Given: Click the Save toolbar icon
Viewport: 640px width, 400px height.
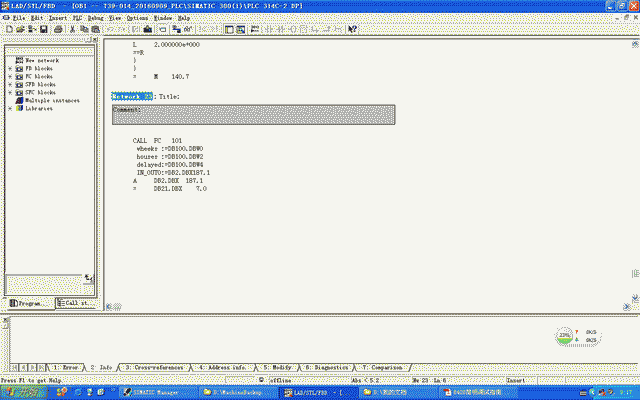Looking at the screenshot, I should tap(44, 29).
